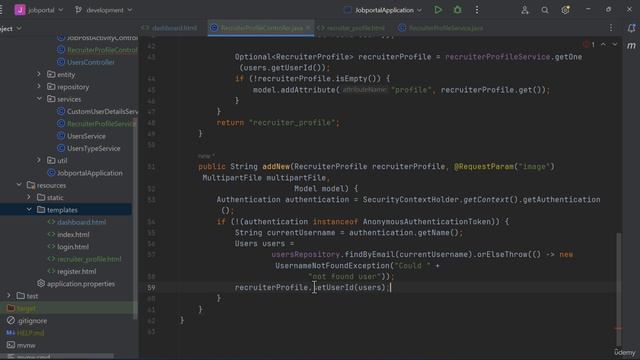The width and height of the screenshot is (640, 360).
Task: Open dashboard.html in templates
Action: click(77, 222)
